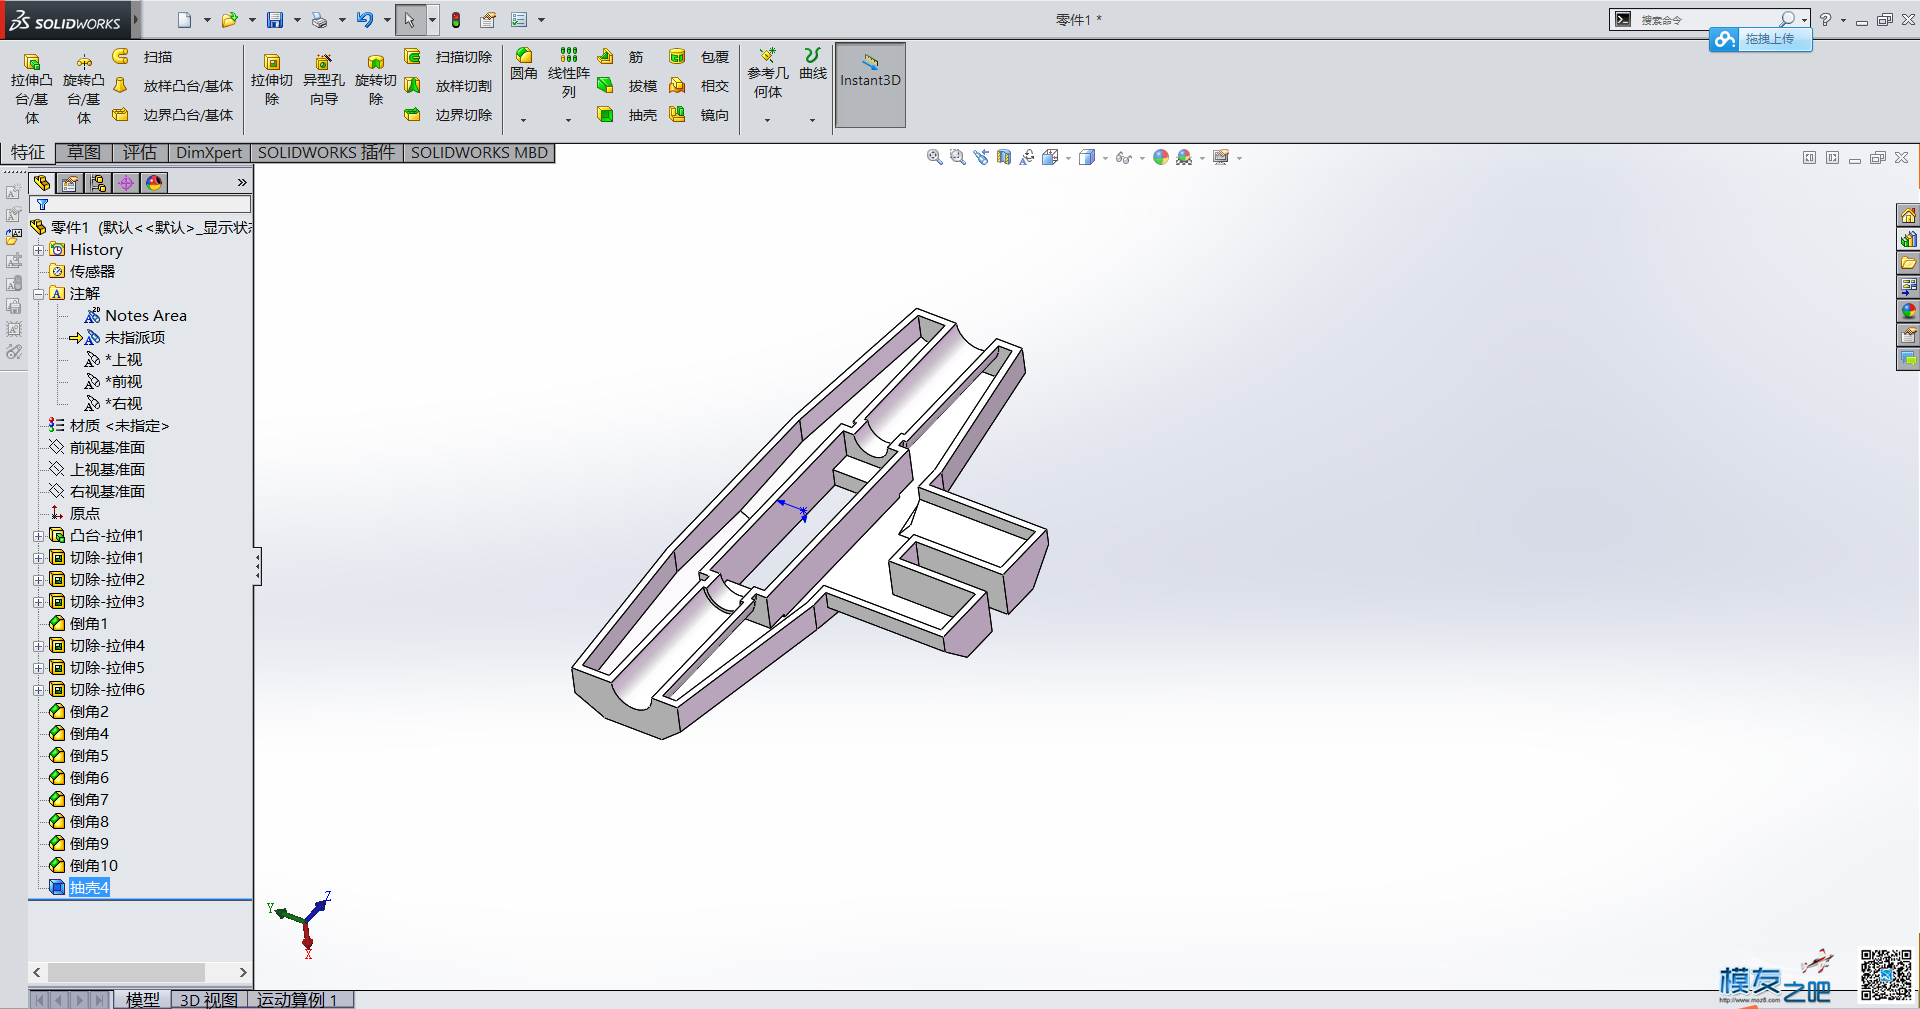1920x1009 pixels.
Task: Expand the History folder
Action: [38, 250]
